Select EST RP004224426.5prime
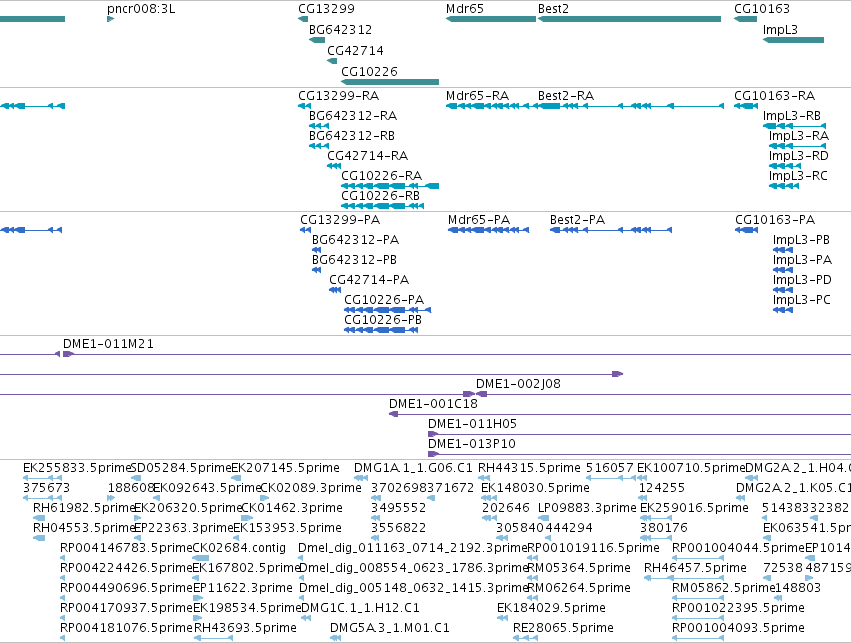This screenshot has width=851, height=643. pyautogui.click(x=62, y=578)
